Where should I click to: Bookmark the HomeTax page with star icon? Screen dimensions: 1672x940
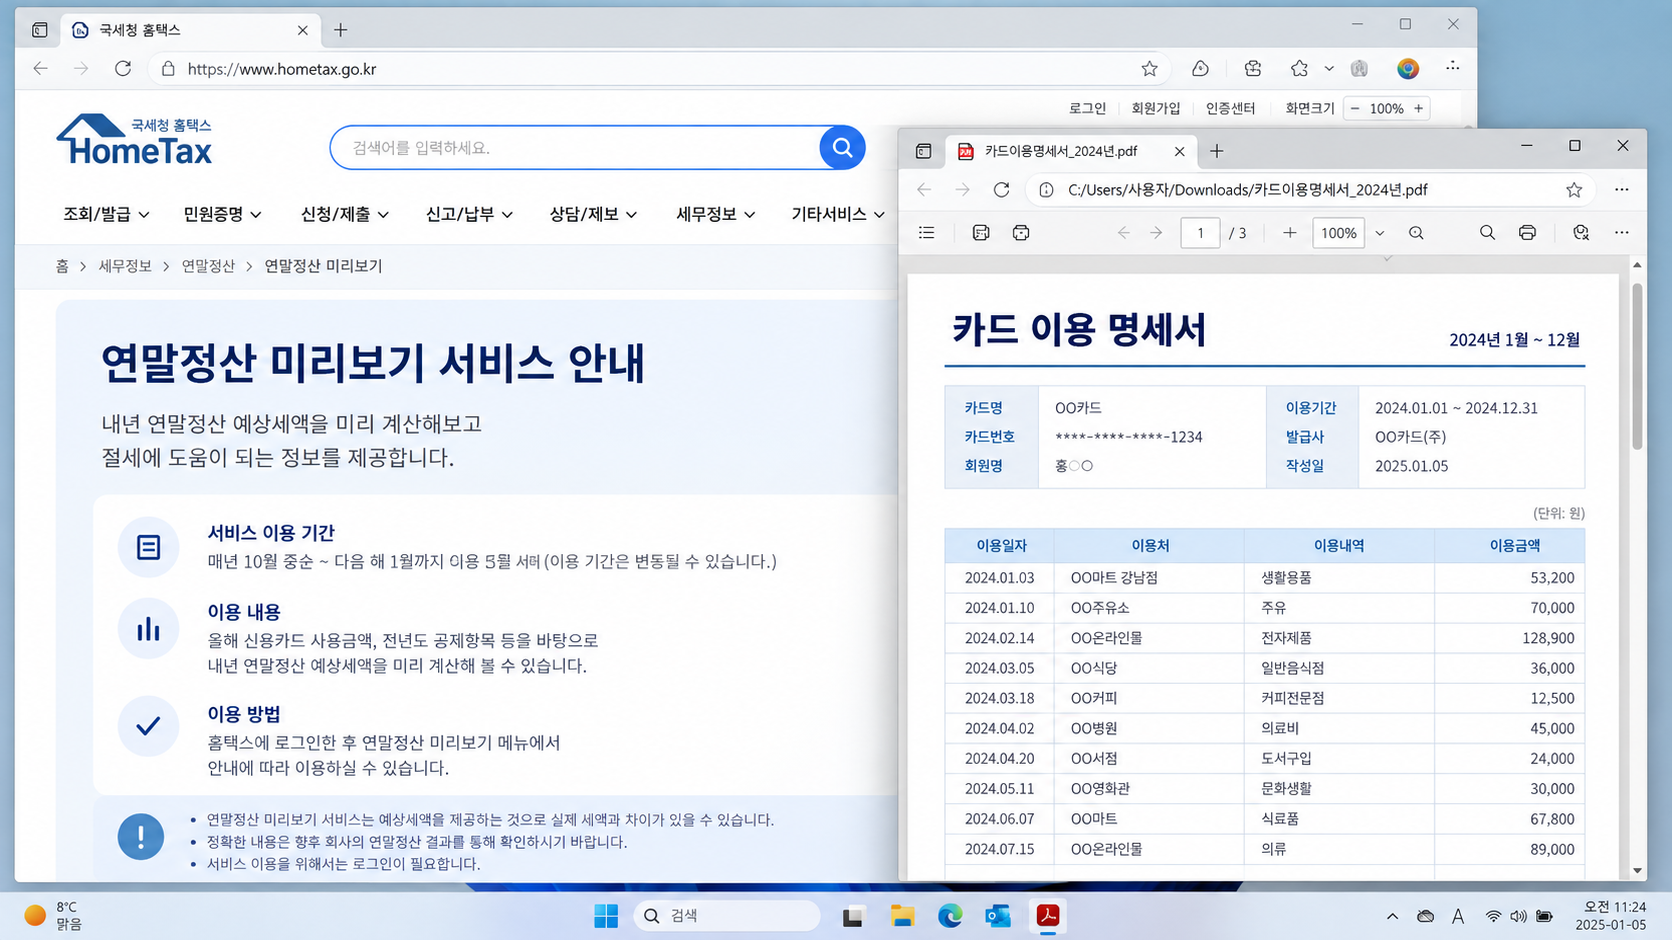pyautogui.click(x=1149, y=69)
